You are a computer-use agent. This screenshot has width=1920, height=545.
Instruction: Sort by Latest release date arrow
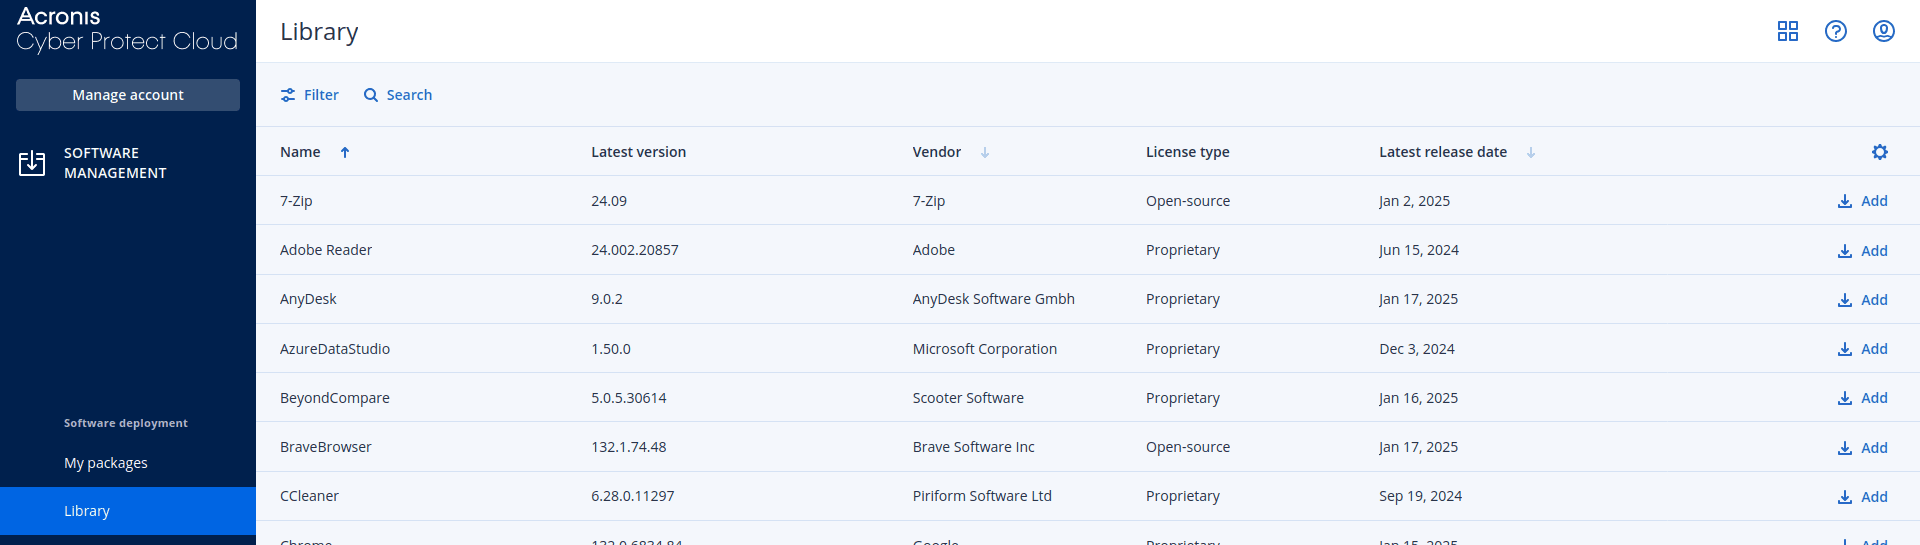[x=1531, y=152]
